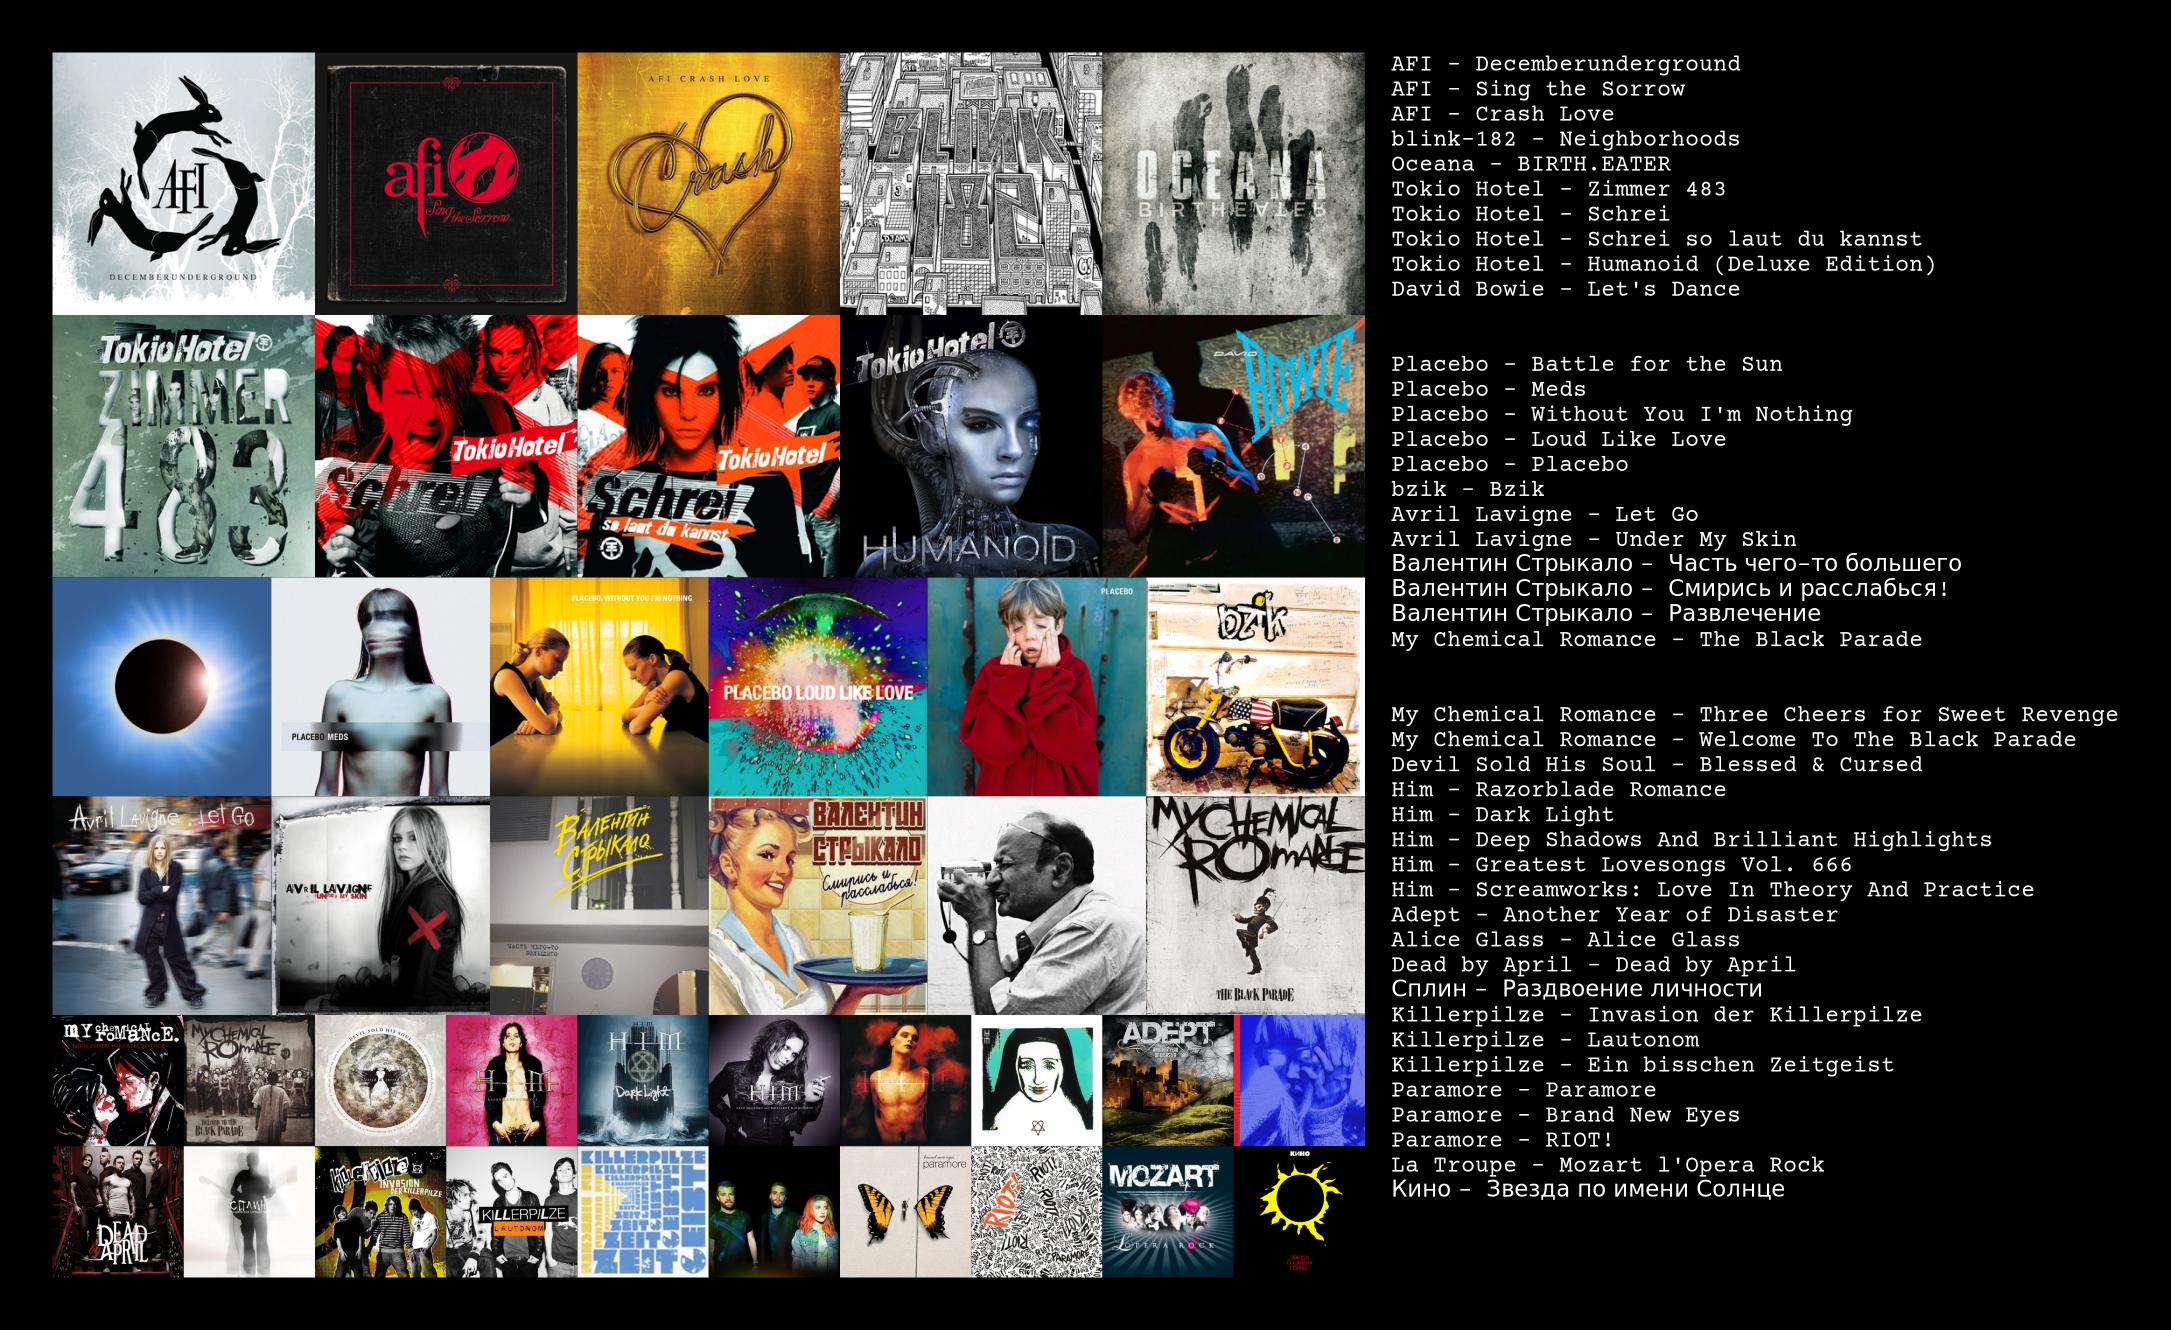This screenshot has width=2171, height=1330.
Task: Select the HIM Dark Light tower cover
Action: (x=643, y=1080)
